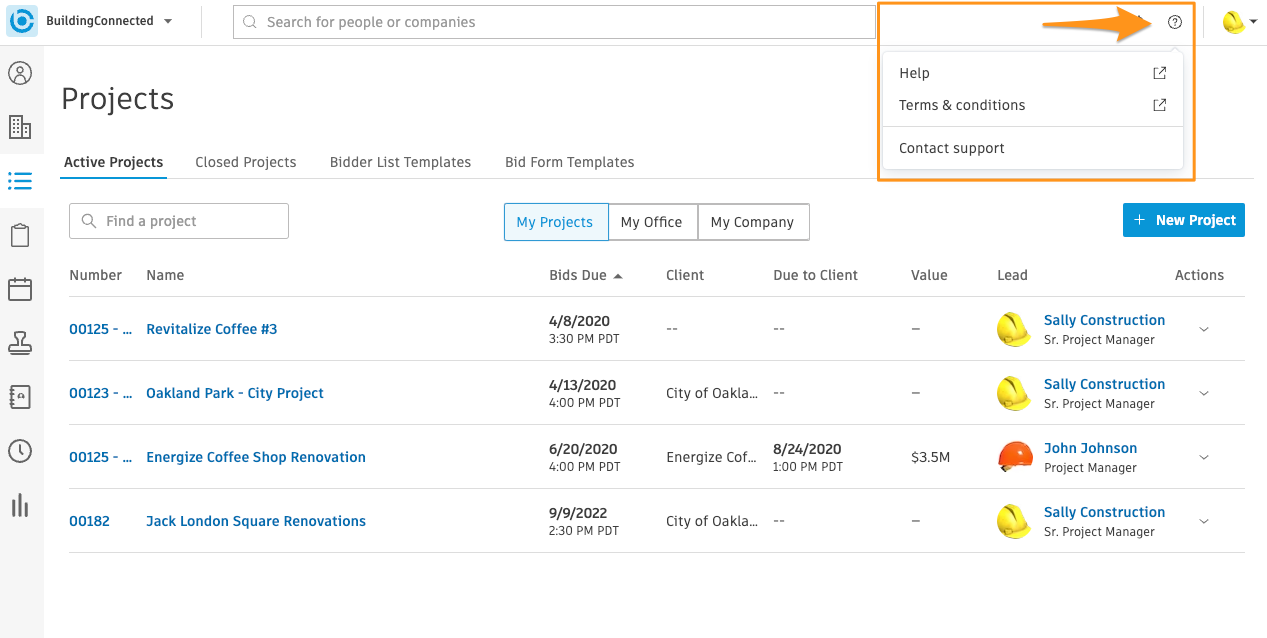1267x638 pixels.
Task: Open the bar chart reports icon
Action: pos(20,505)
